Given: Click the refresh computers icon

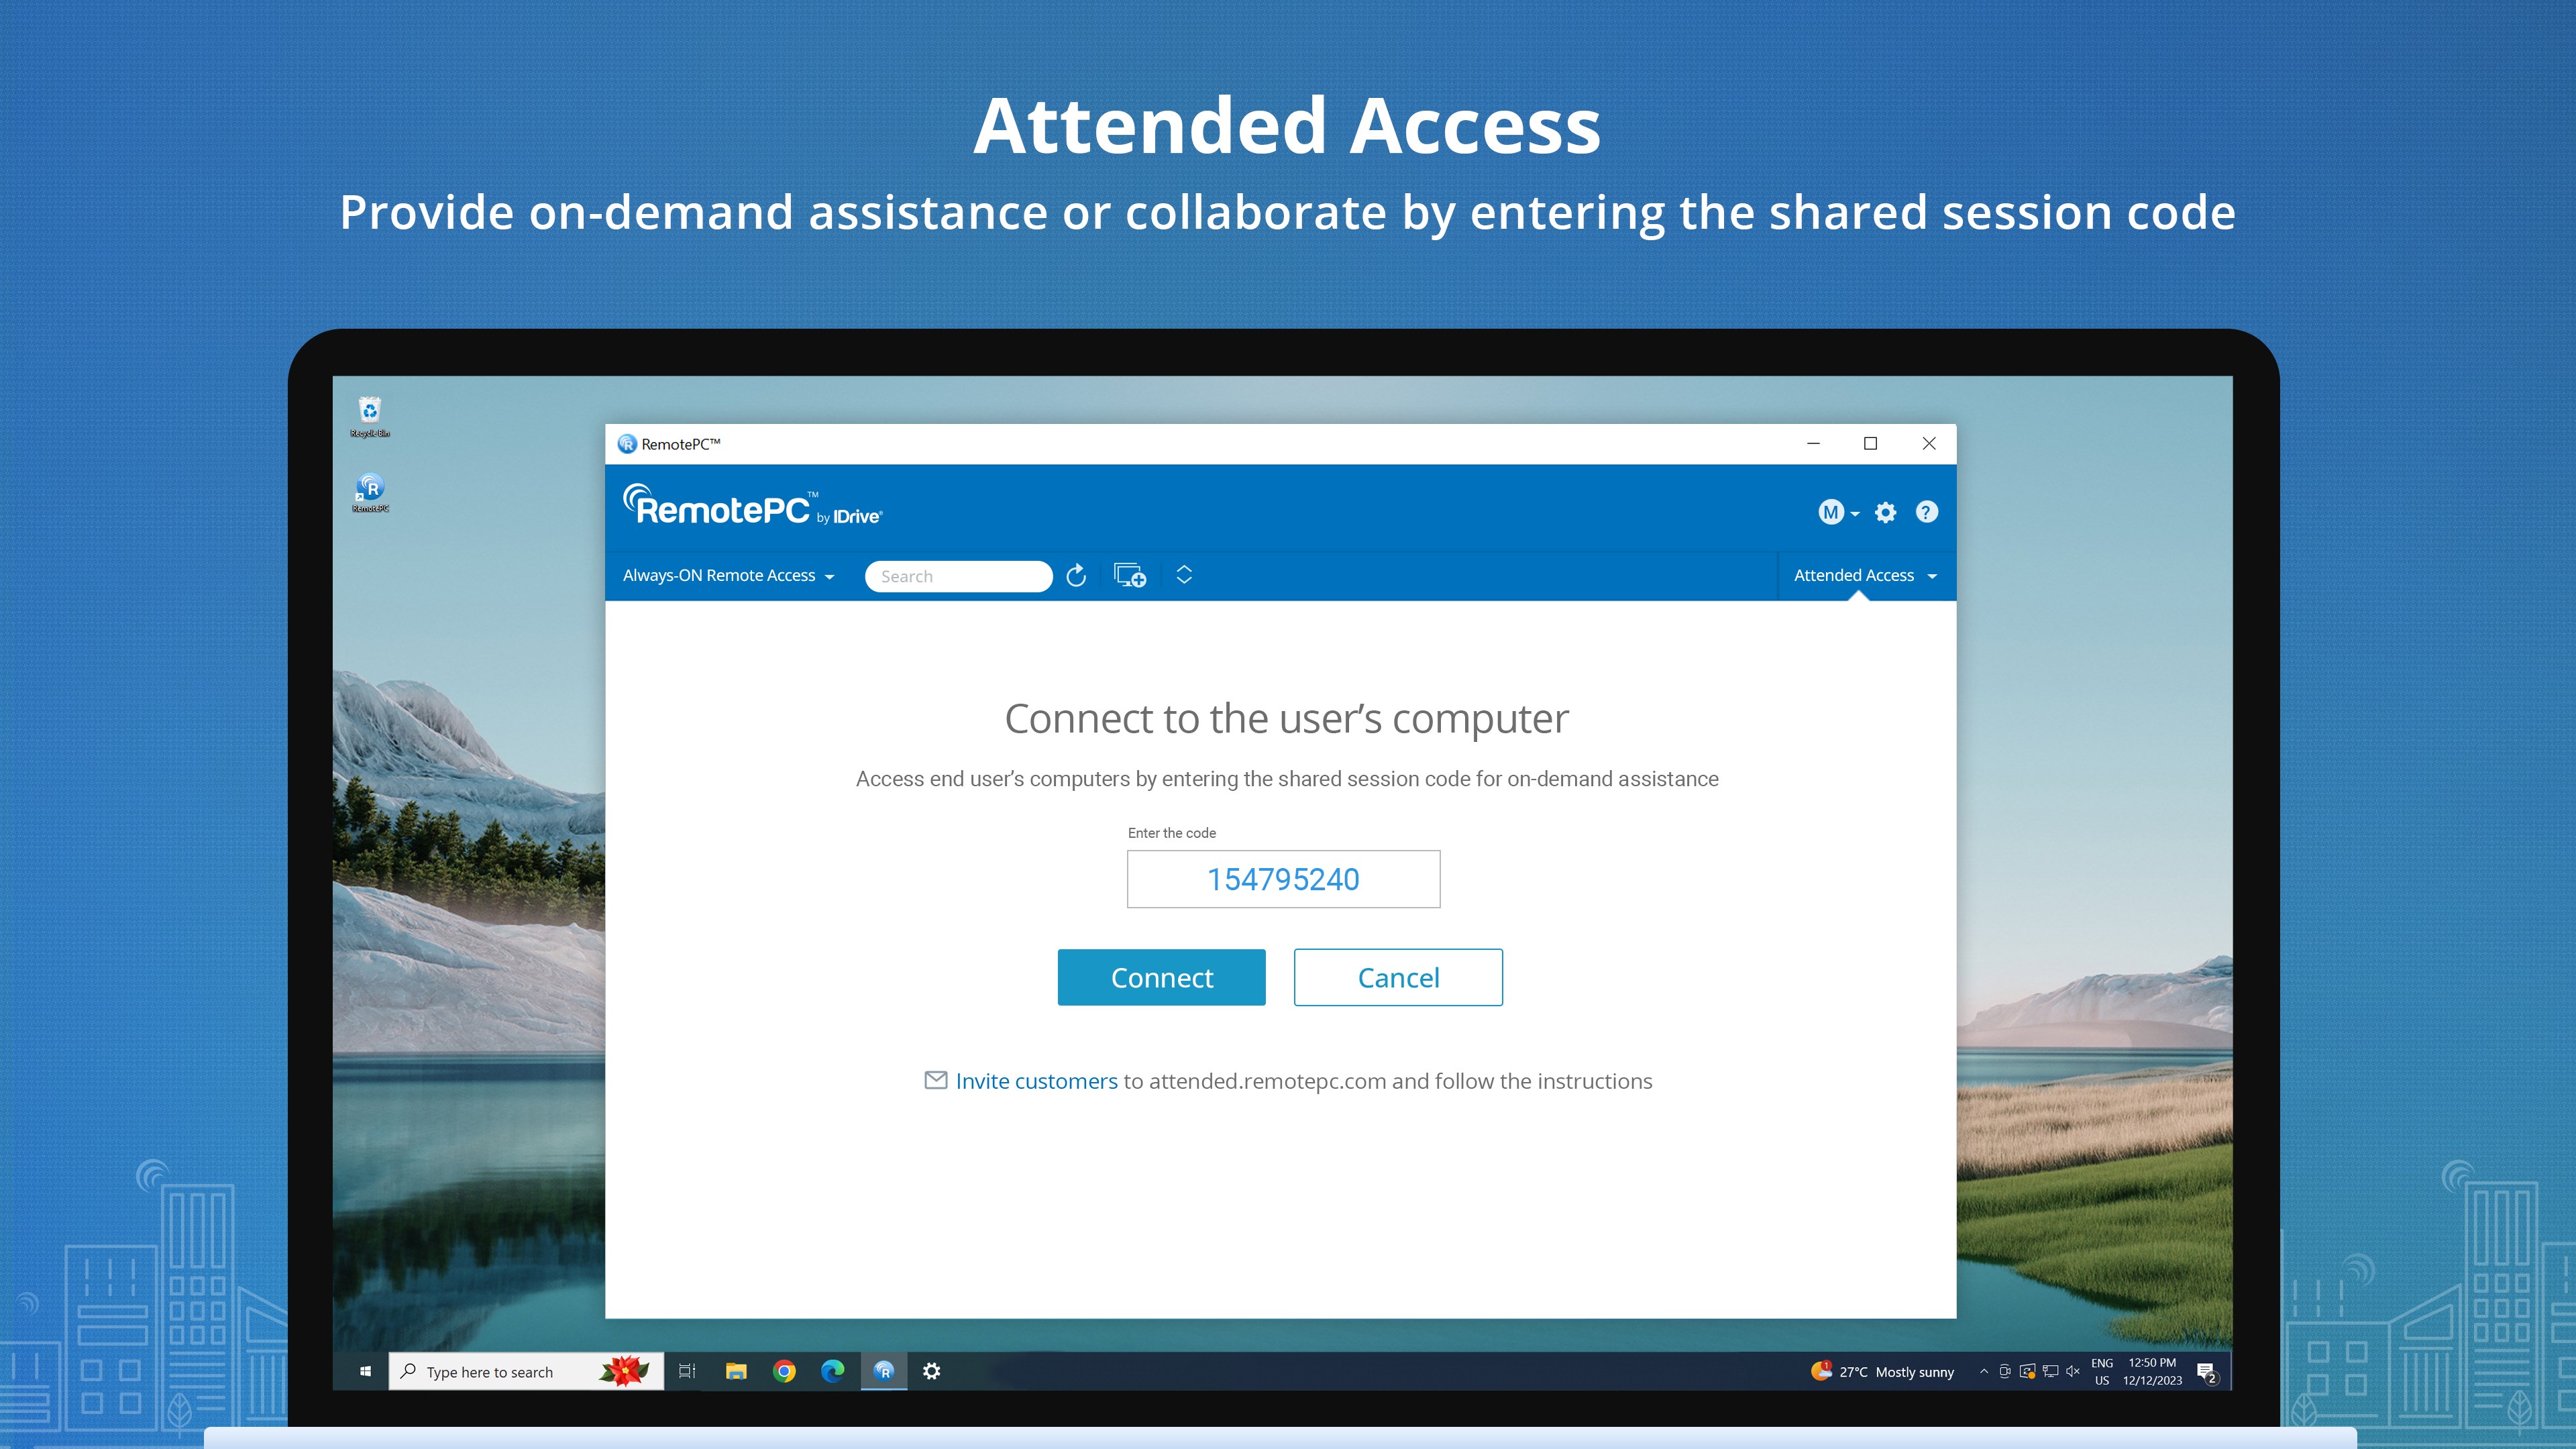Looking at the screenshot, I should [x=1076, y=575].
